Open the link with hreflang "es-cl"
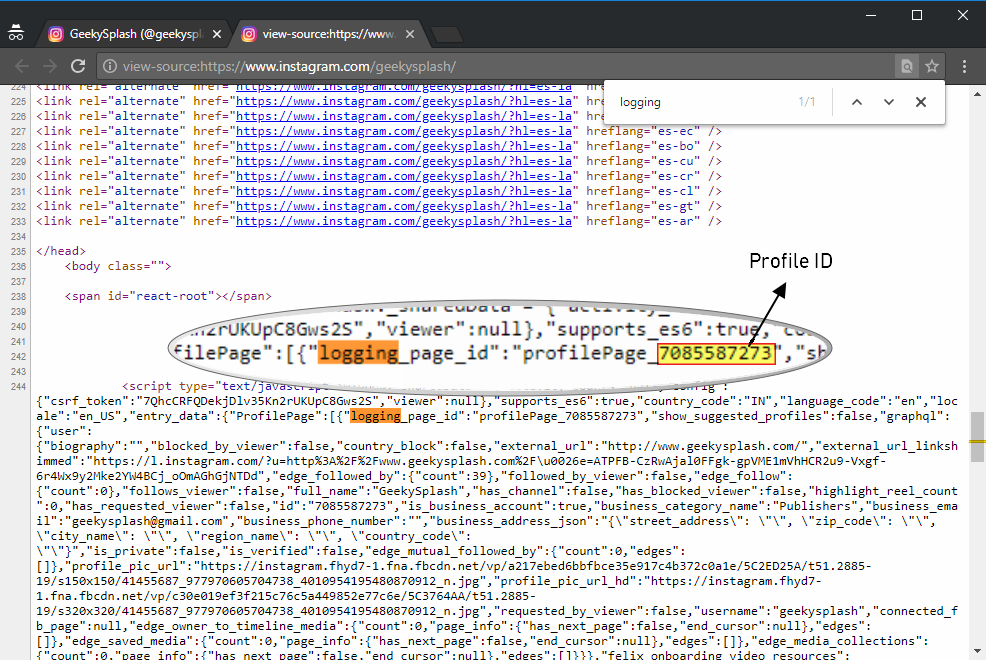 point(404,192)
